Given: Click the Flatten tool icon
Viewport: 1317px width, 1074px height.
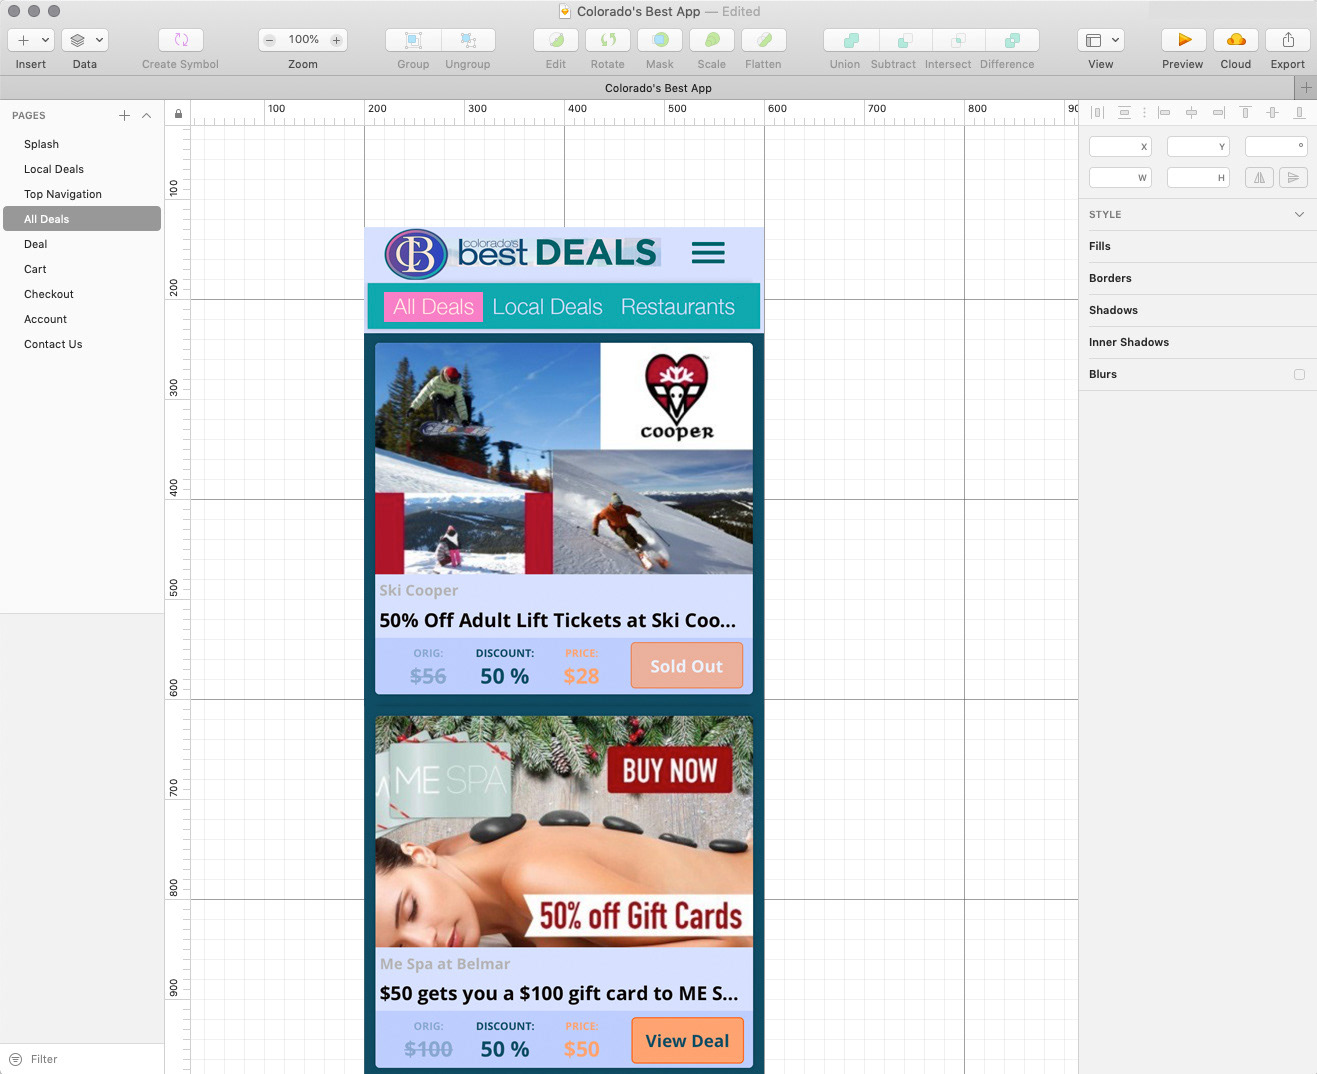Looking at the screenshot, I should click(x=763, y=40).
